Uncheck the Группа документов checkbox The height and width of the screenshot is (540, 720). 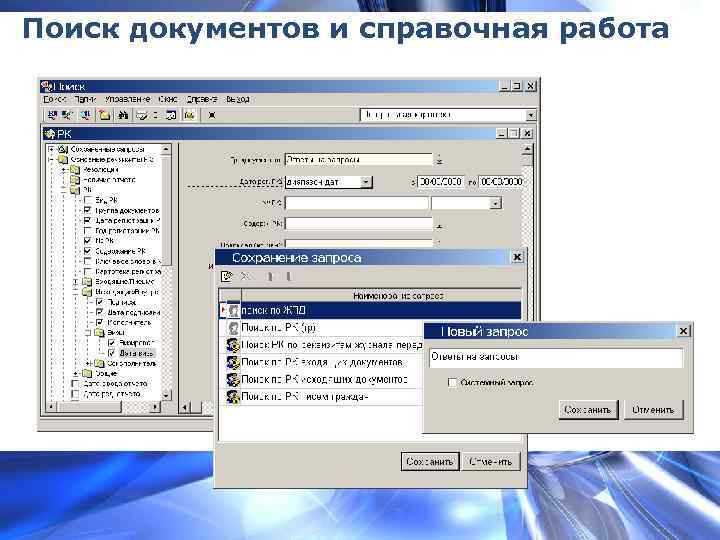[87, 210]
